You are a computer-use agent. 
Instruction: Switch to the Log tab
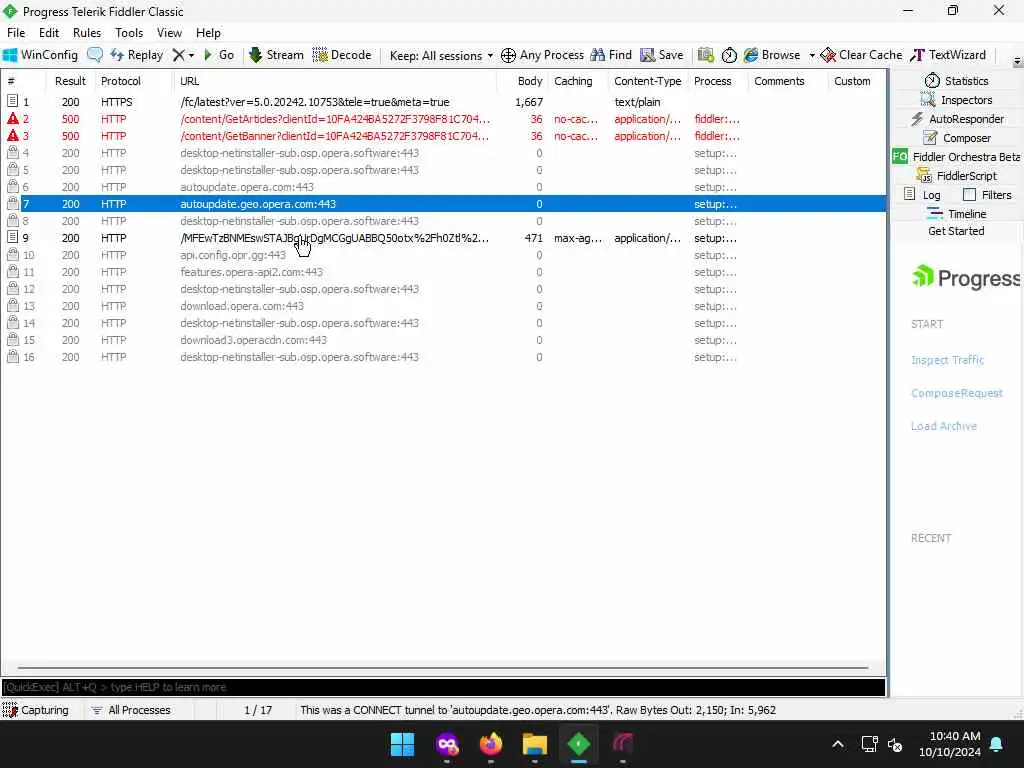pos(923,195)
